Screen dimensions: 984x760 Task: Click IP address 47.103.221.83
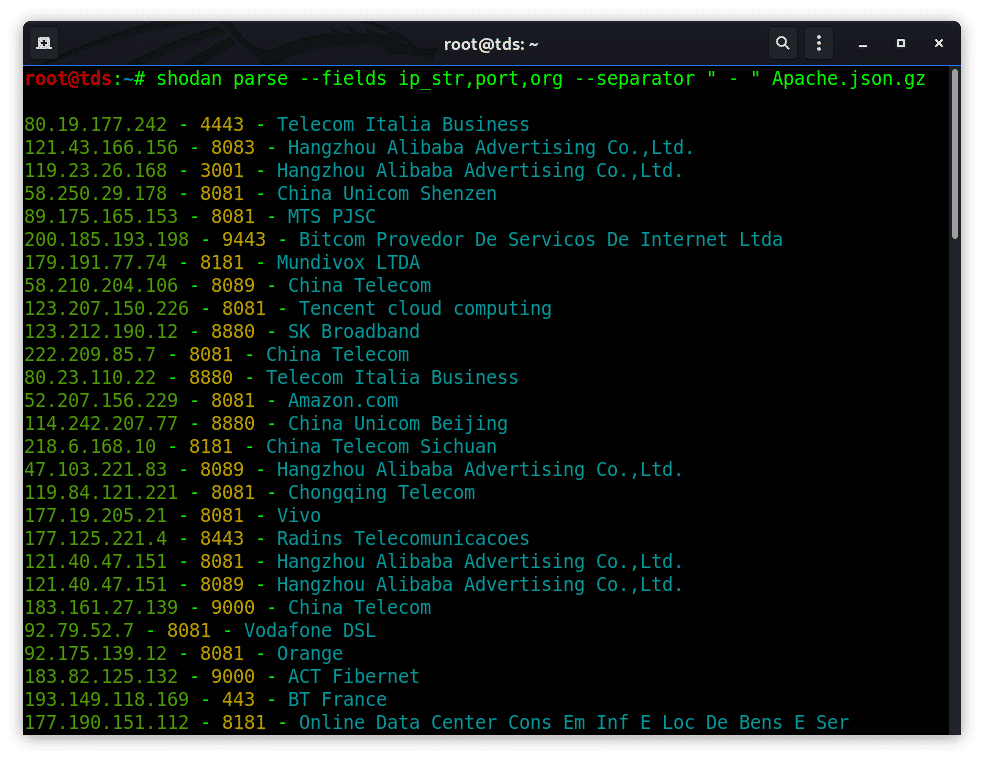tap(95, 470)
